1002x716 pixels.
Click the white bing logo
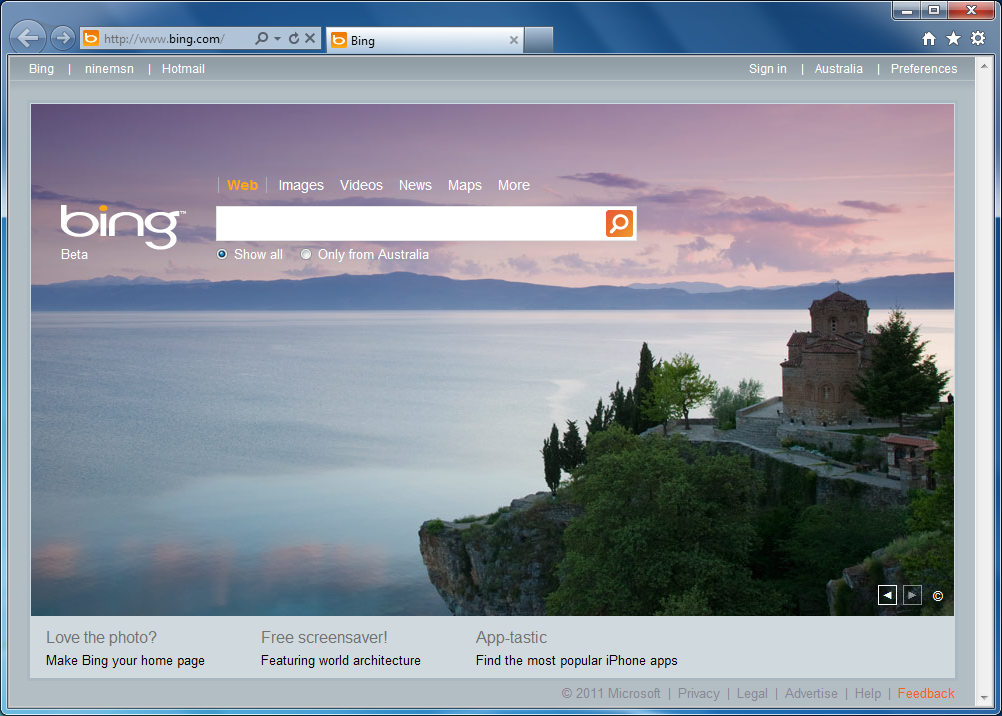[x=122, y=226]
